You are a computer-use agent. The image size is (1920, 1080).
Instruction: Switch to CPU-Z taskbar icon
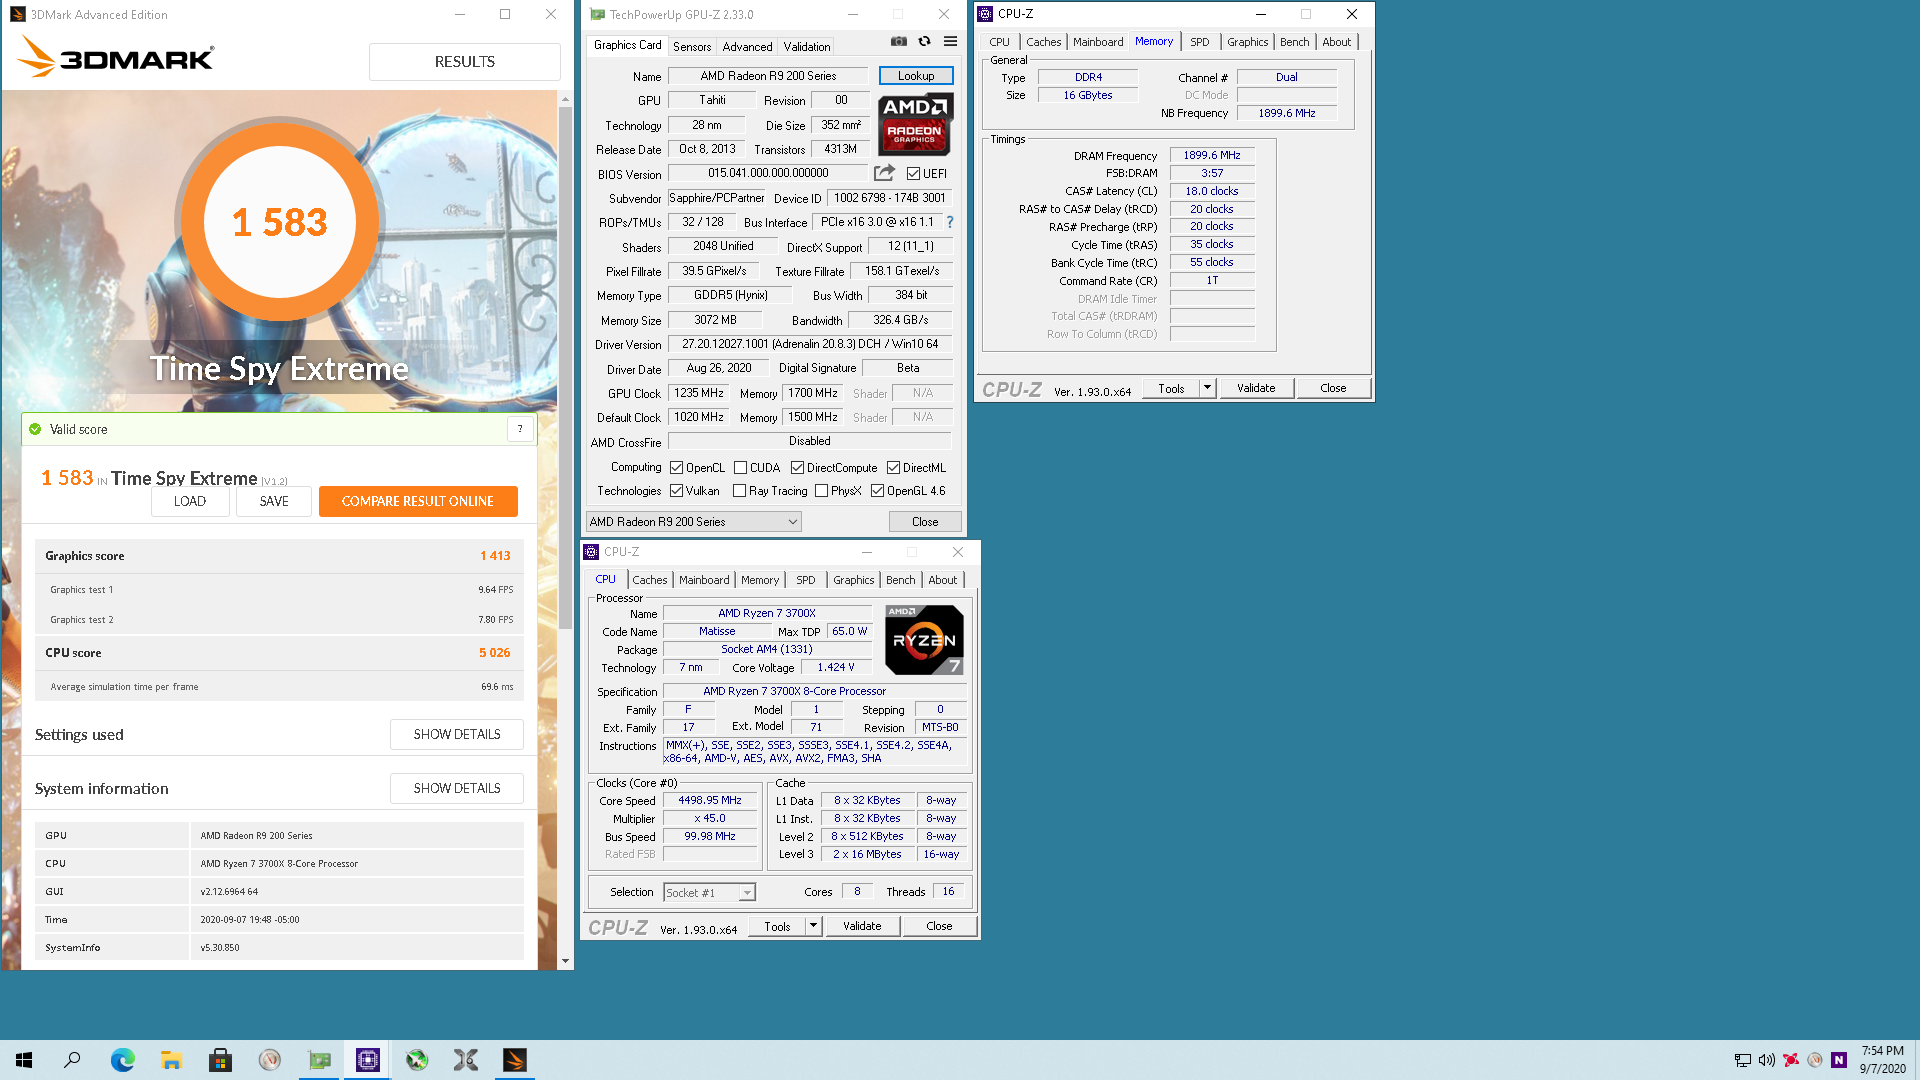368,1060
